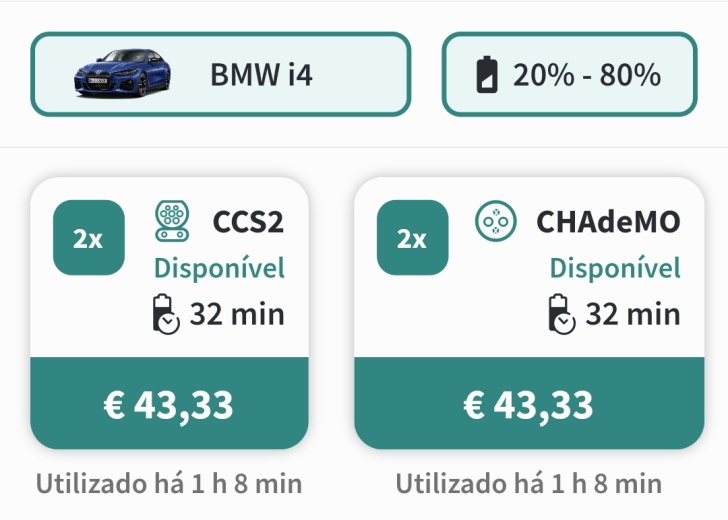728x520 pixels.
Task: Click the blue BMW i4 car thumbnail
Action: (123, 73)
